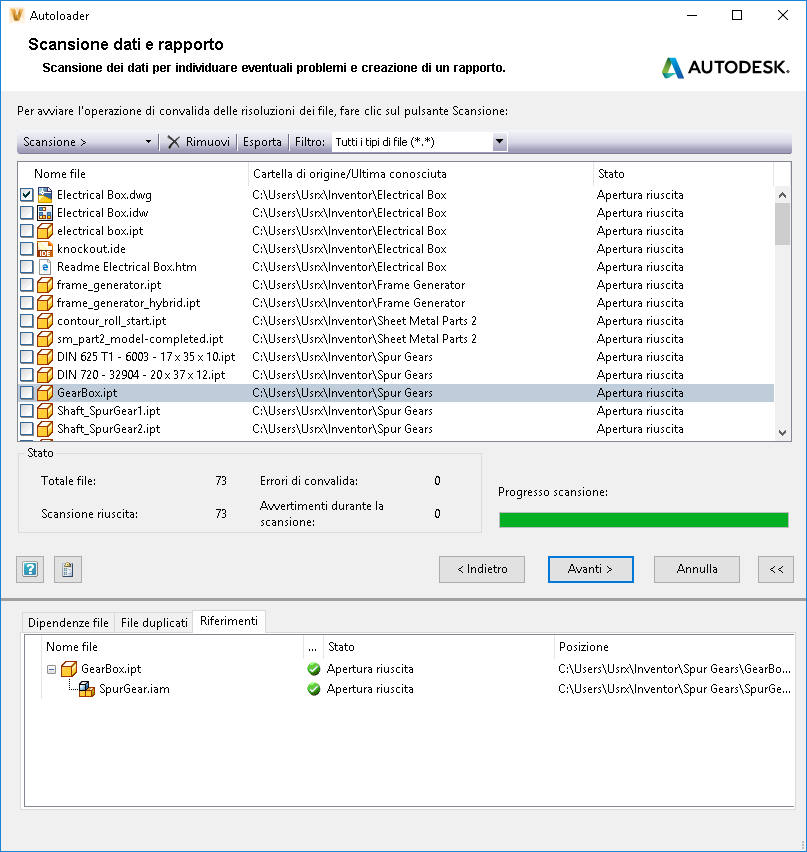Click the contour_roll_start.ipt part icon
Viewport: 807px width, 852px height.
coord(45,321)
